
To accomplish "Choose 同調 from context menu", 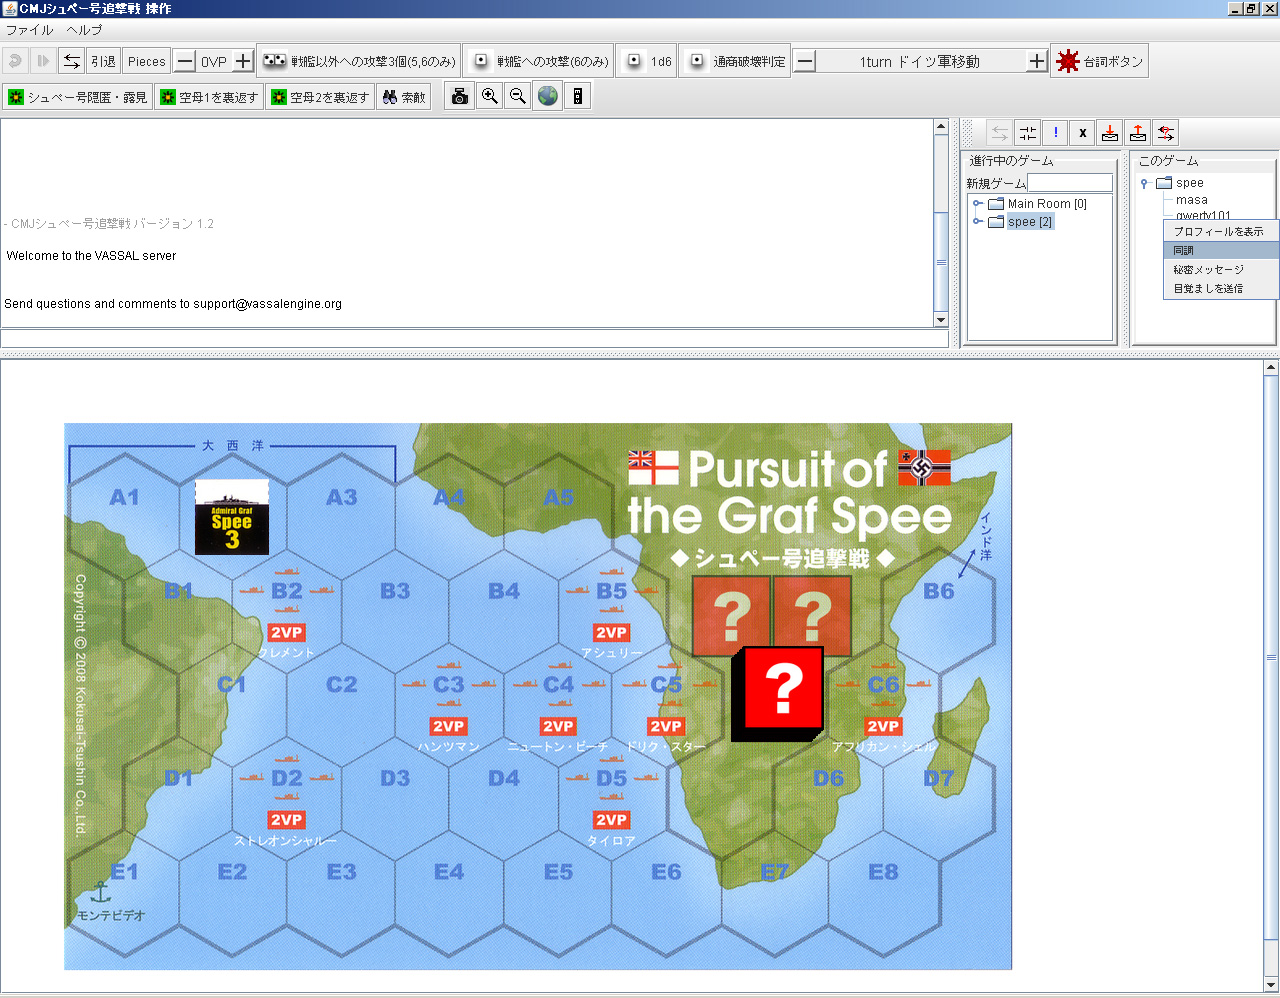I will (1221, 250).
